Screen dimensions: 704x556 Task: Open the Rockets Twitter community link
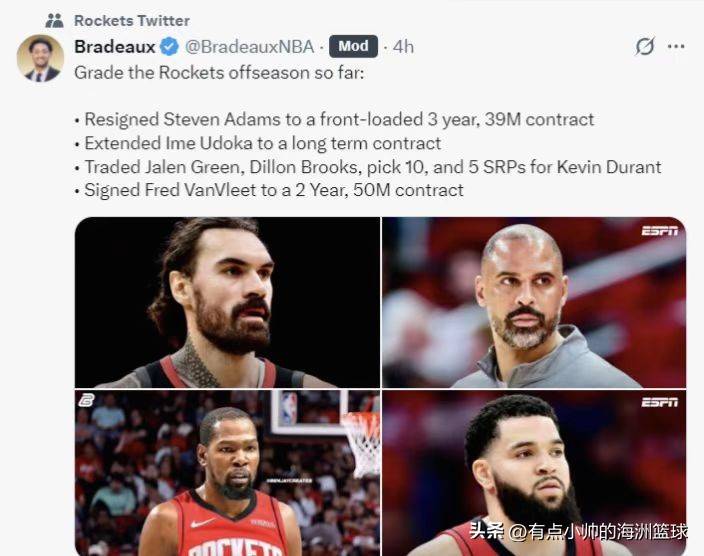coord(132,21)
